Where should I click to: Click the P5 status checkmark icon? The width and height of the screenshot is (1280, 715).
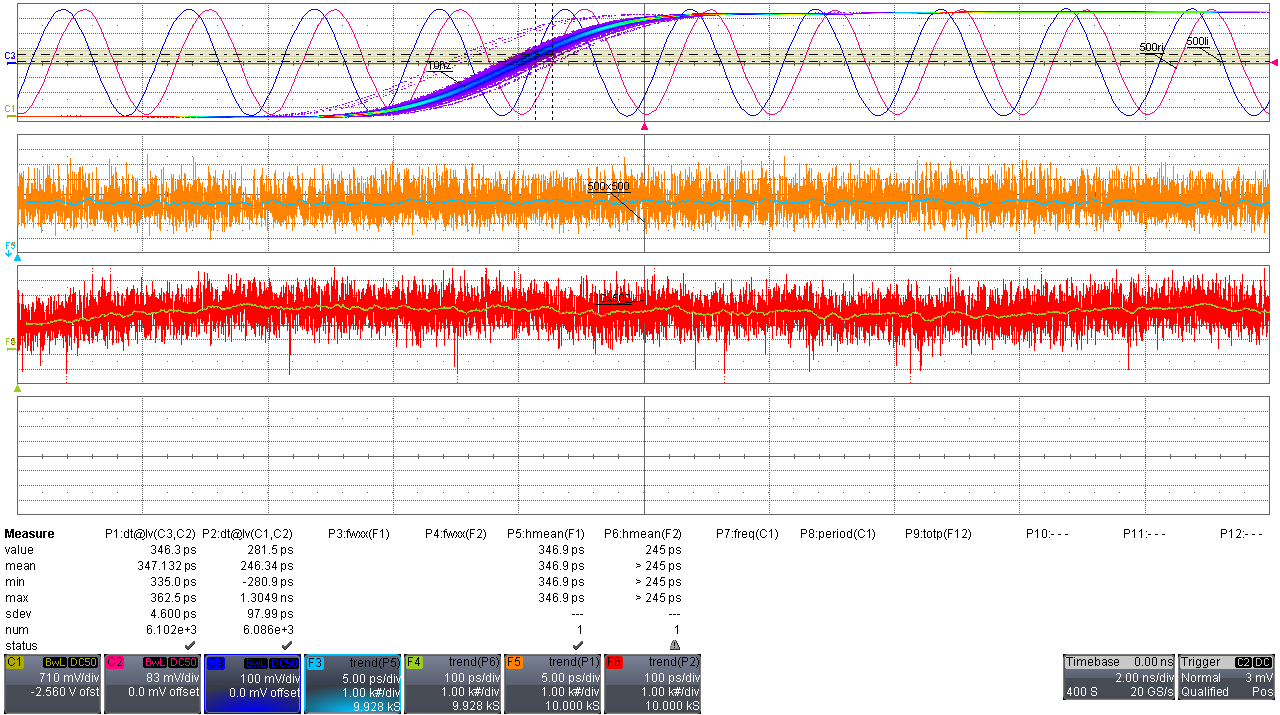pyautogui.click(x=577, y=645)
